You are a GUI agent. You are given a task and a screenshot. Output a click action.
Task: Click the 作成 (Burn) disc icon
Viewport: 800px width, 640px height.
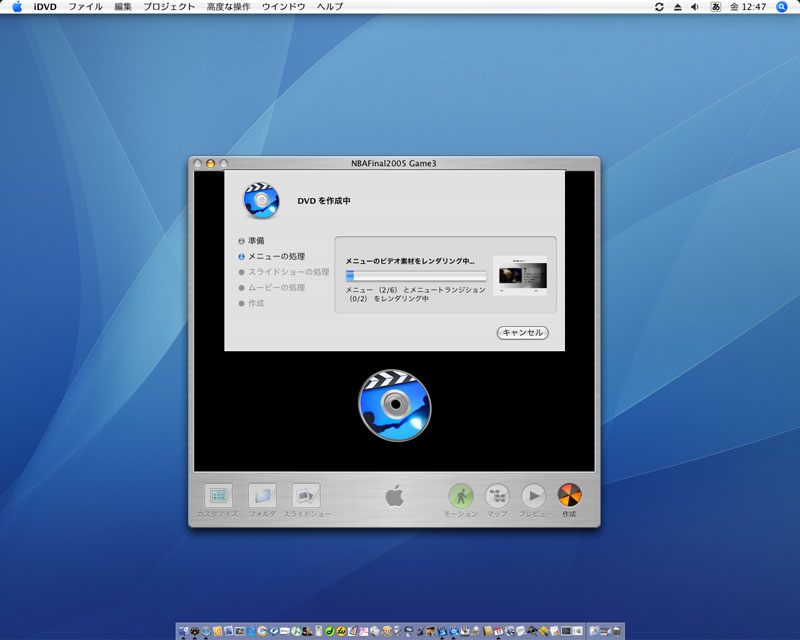coord(569,495)
